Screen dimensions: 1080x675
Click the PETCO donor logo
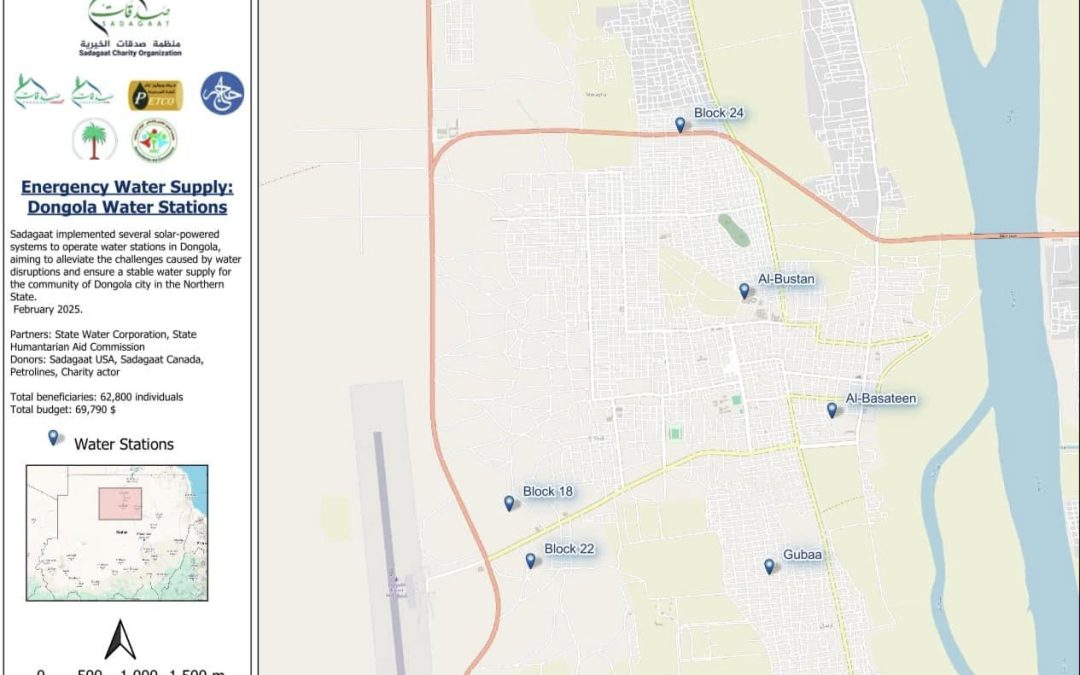156,95
